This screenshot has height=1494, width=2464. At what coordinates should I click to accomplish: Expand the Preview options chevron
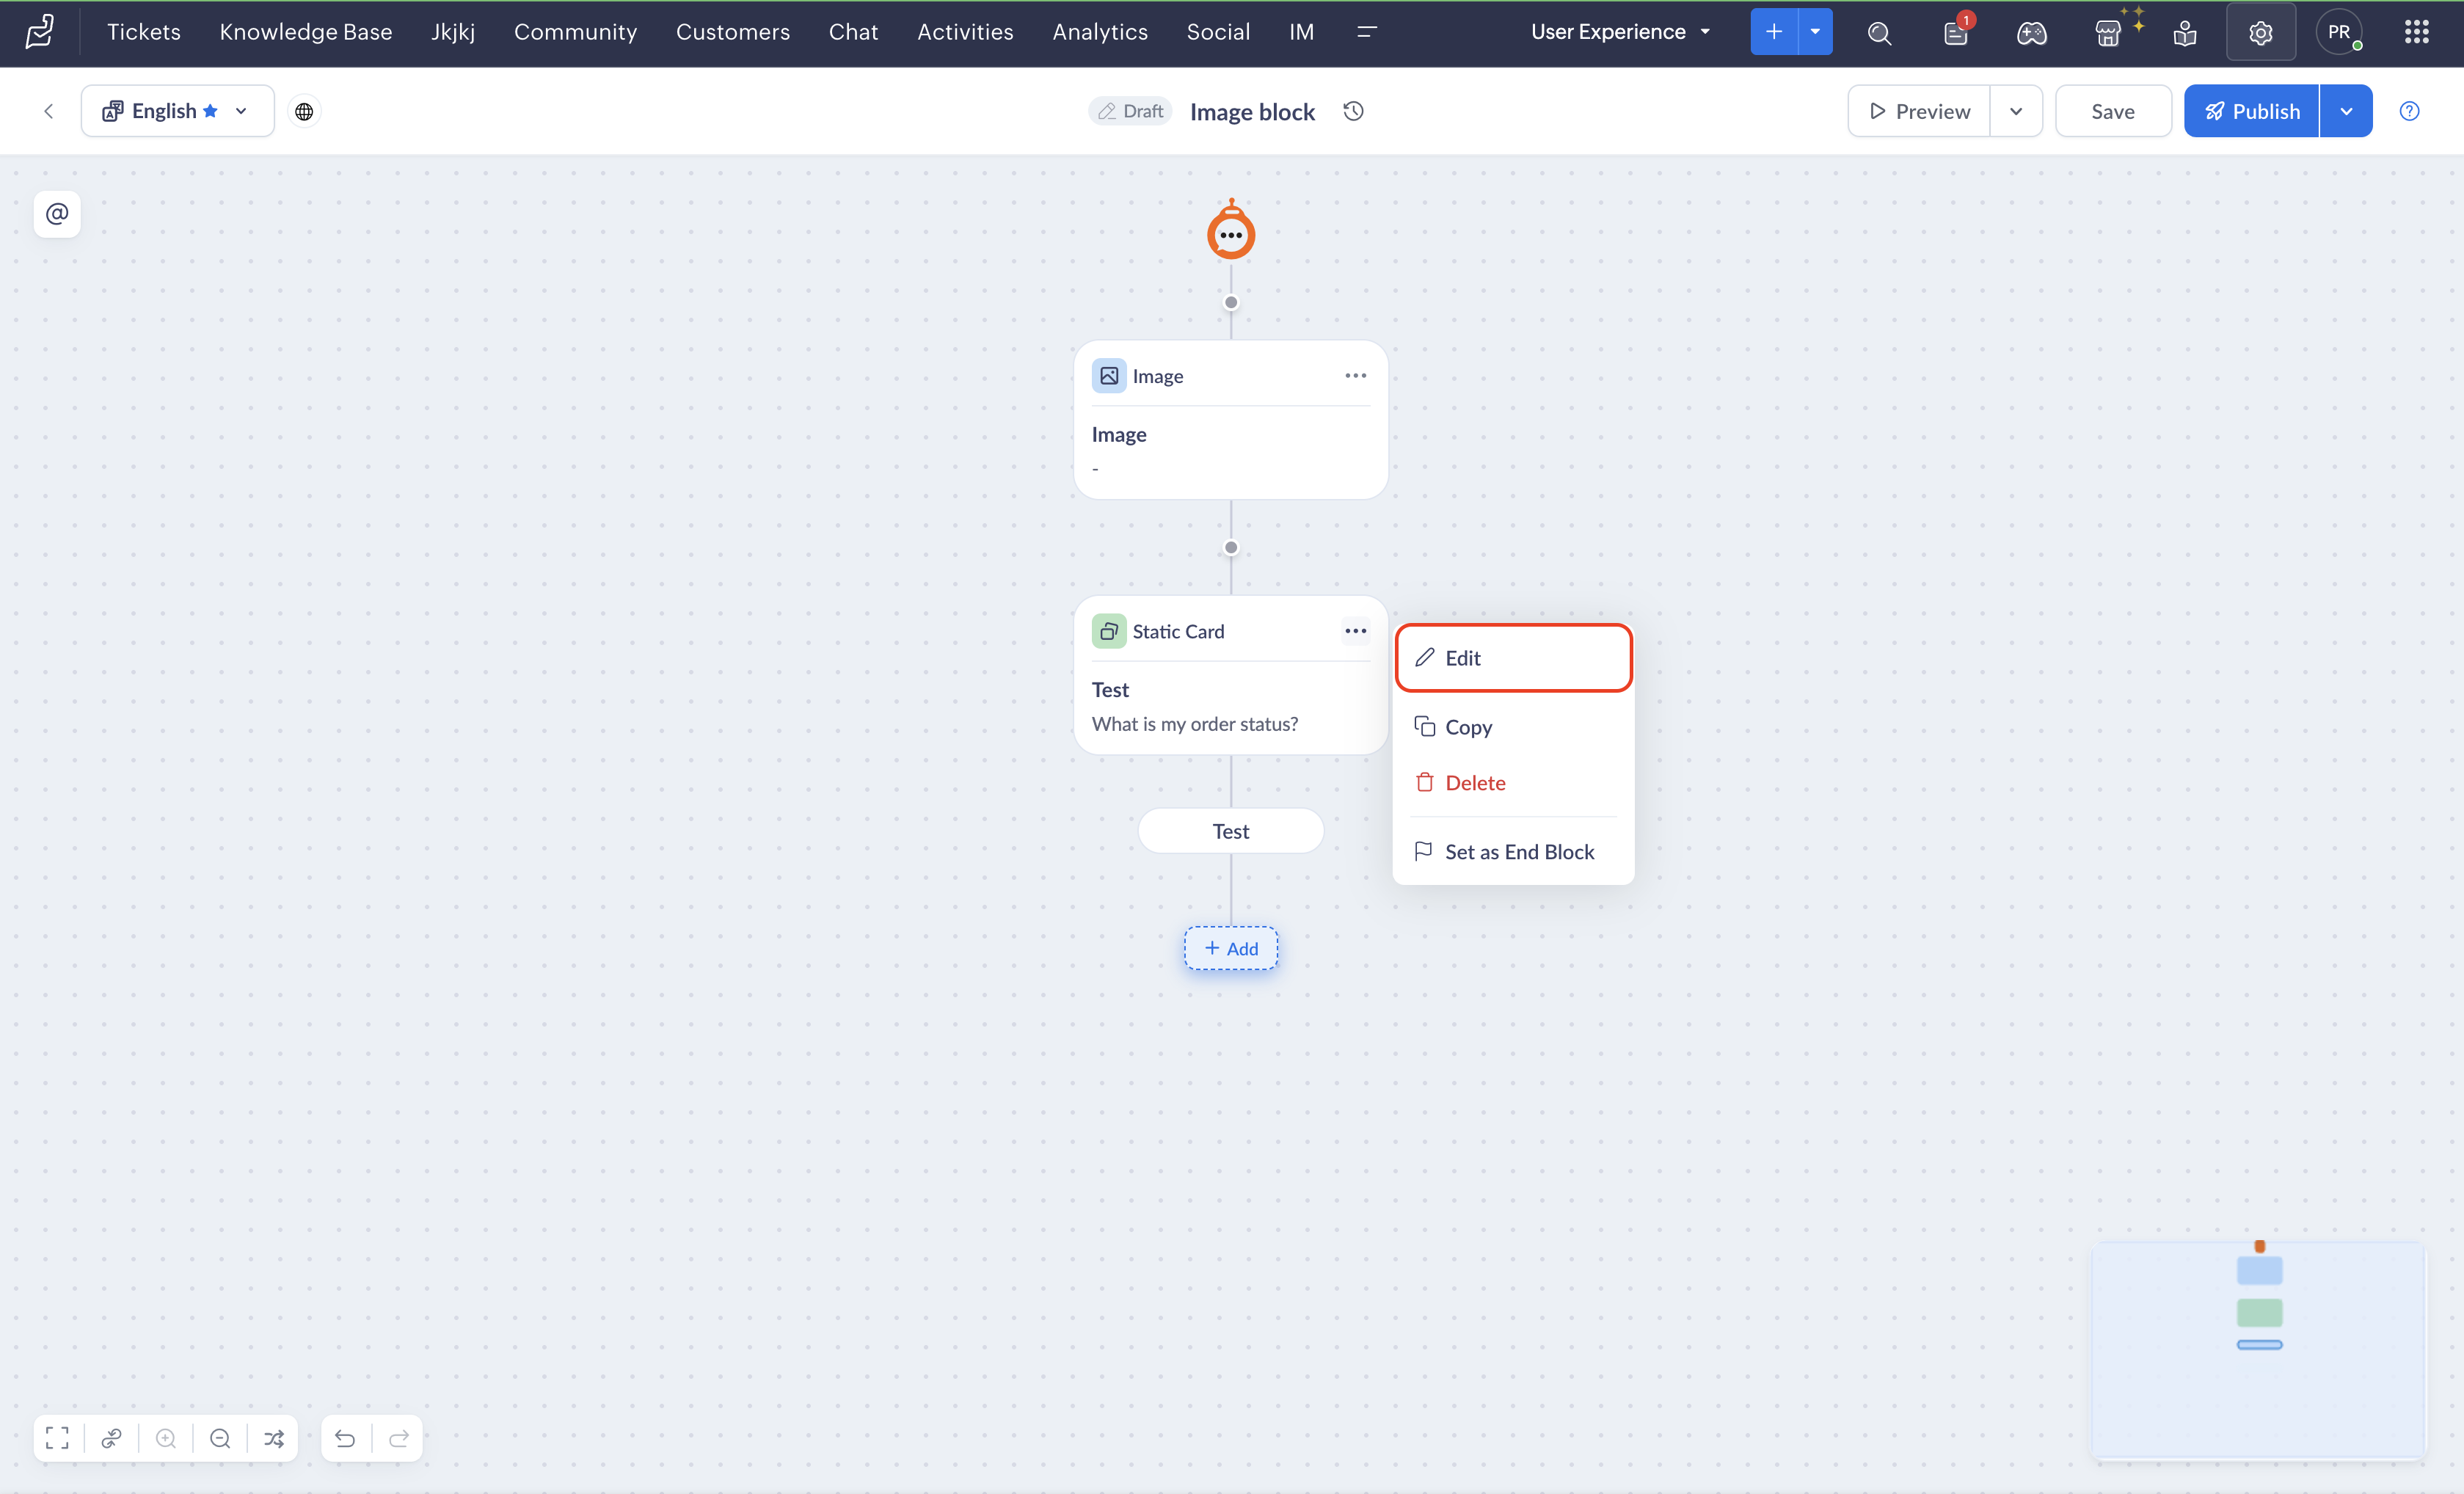pos(2015,111)
